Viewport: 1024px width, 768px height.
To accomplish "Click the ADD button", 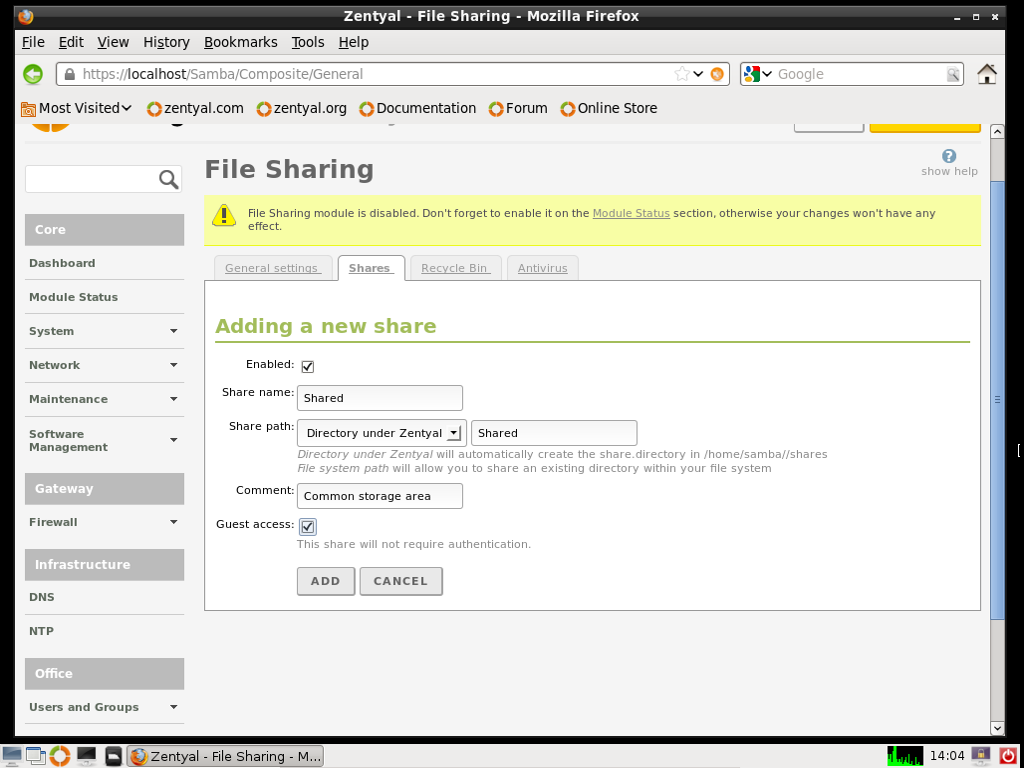I will (x=326, y=581).
